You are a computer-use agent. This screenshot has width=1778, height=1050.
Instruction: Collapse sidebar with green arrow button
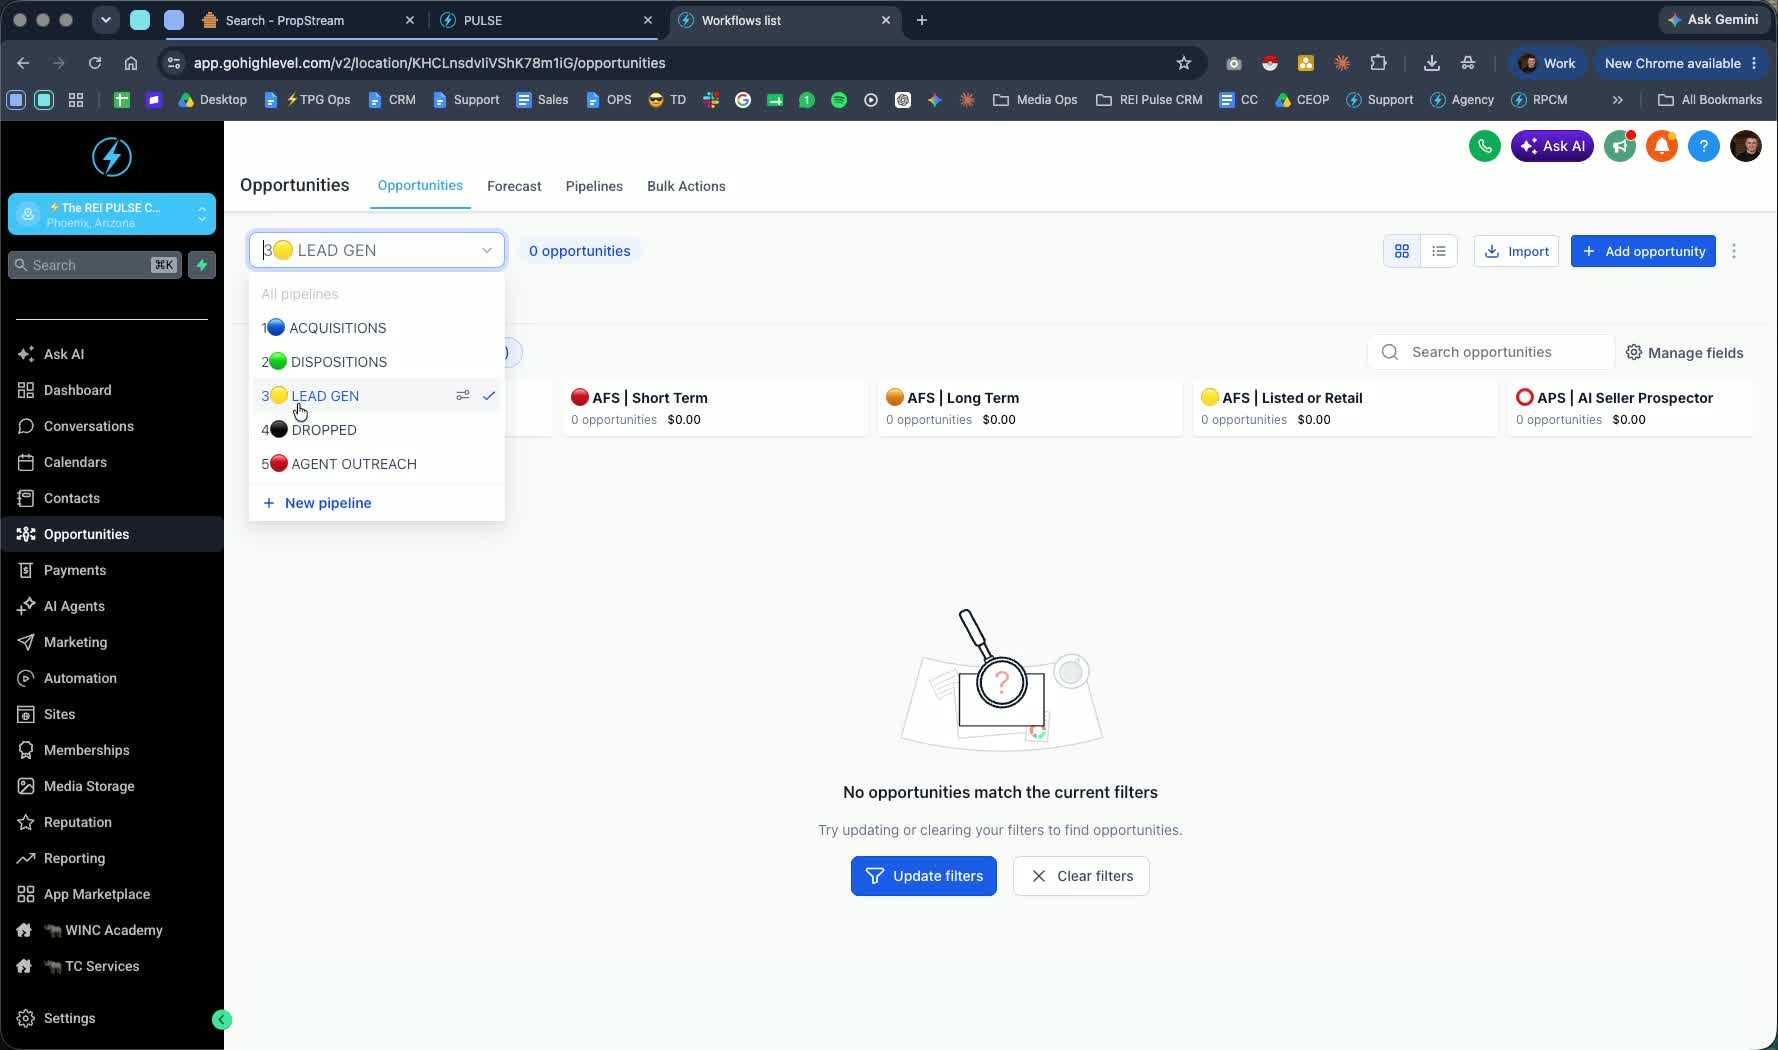[x=222, y=1019]
